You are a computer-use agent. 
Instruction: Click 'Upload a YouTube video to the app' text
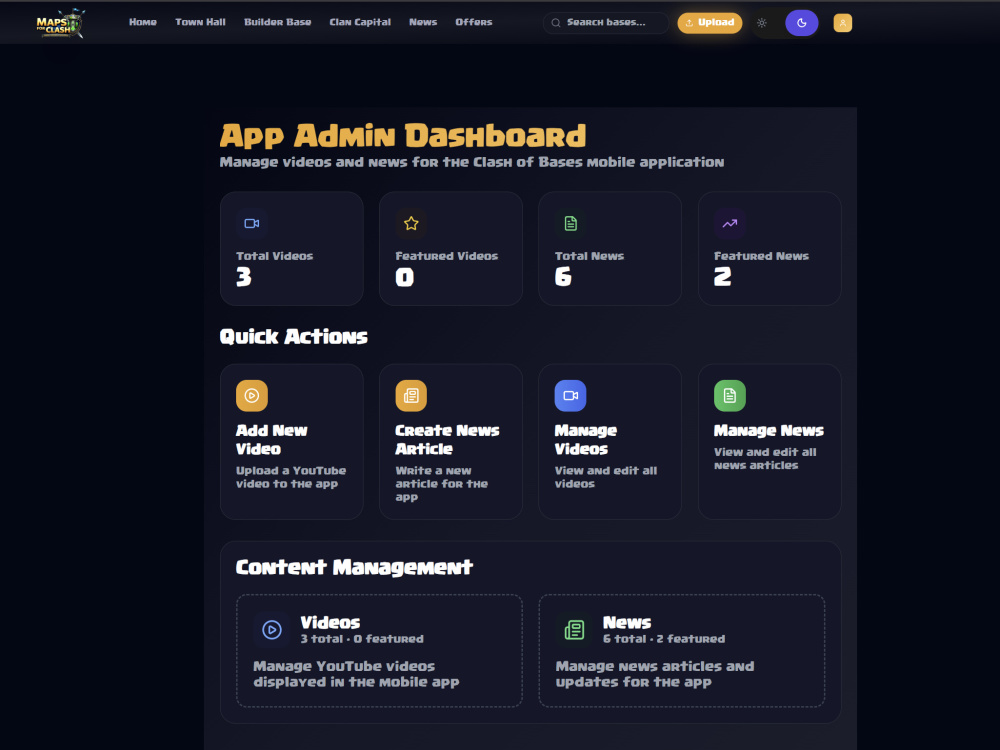point(291,477)
